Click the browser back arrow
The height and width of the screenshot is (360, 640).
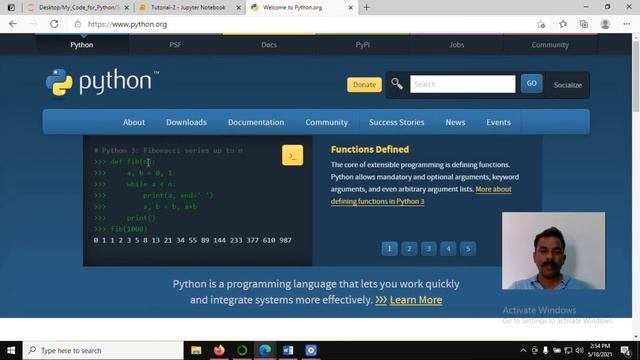click(13, 24)
